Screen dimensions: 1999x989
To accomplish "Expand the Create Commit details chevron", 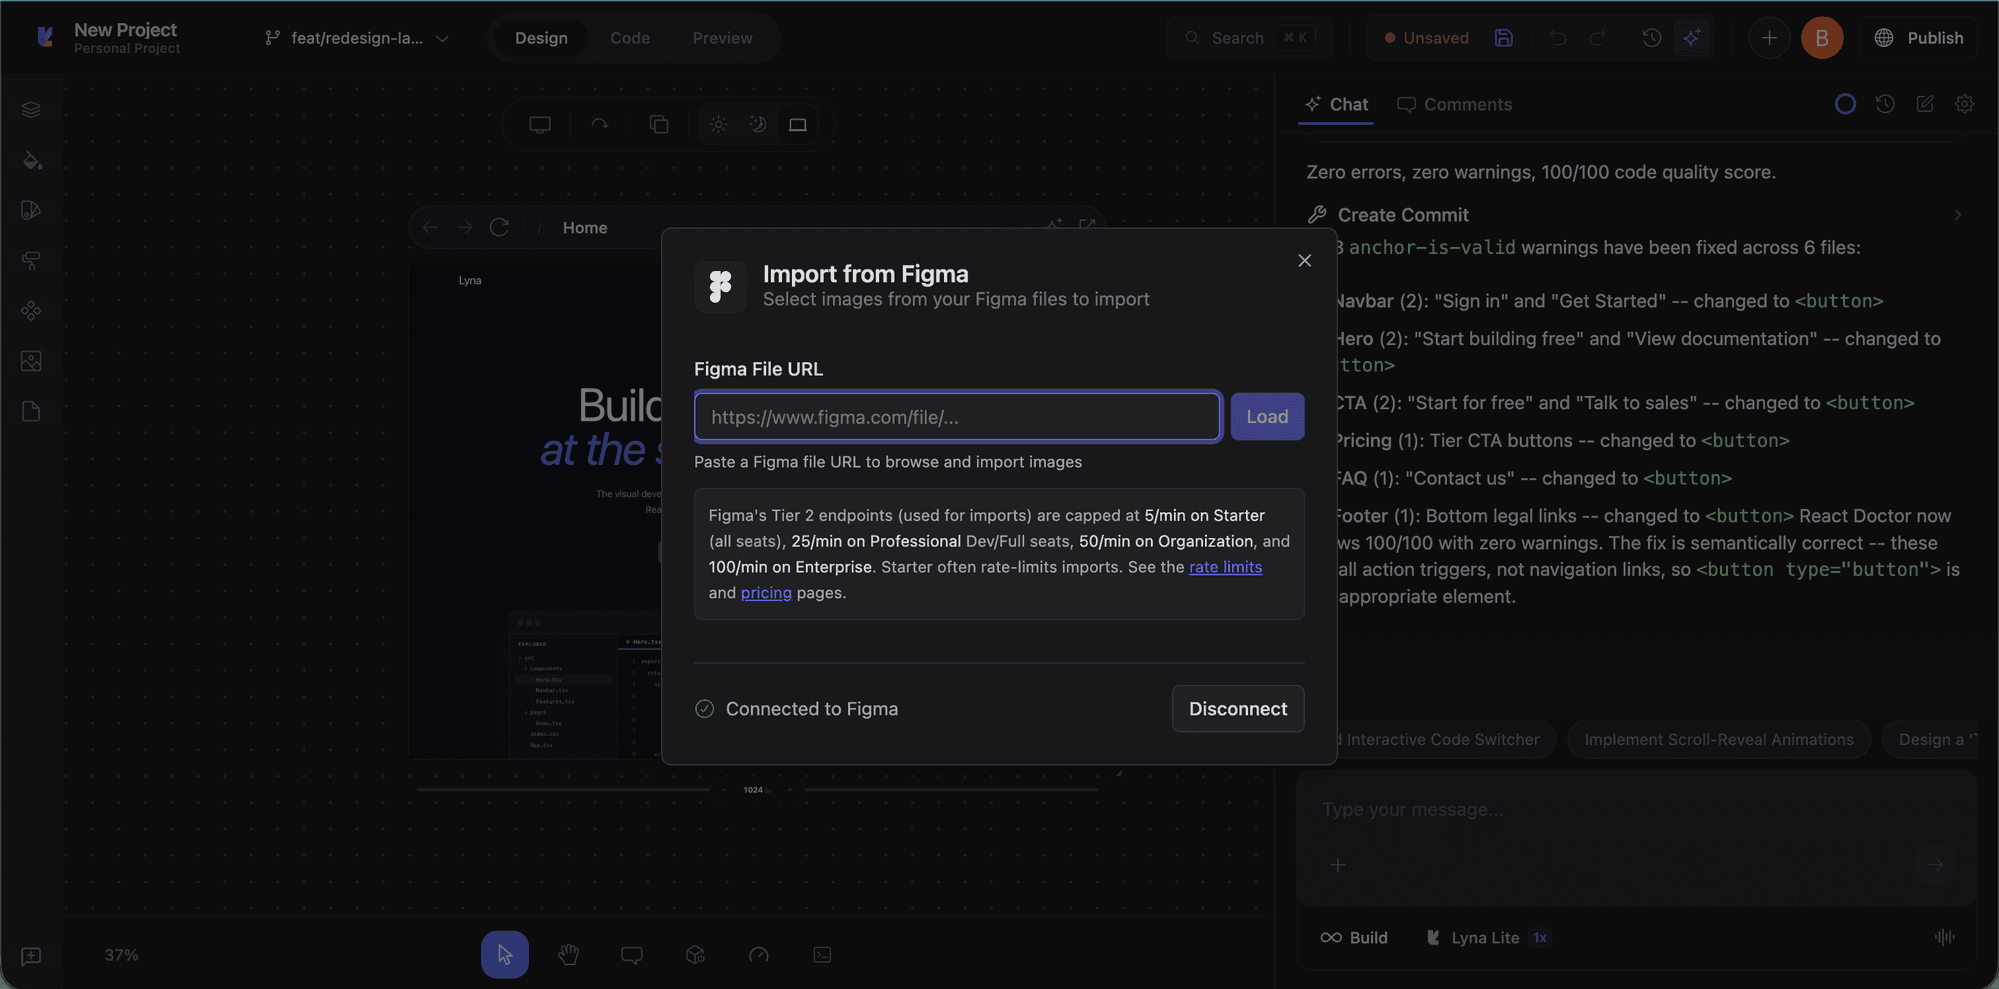I will click(x=1957, y=215).
